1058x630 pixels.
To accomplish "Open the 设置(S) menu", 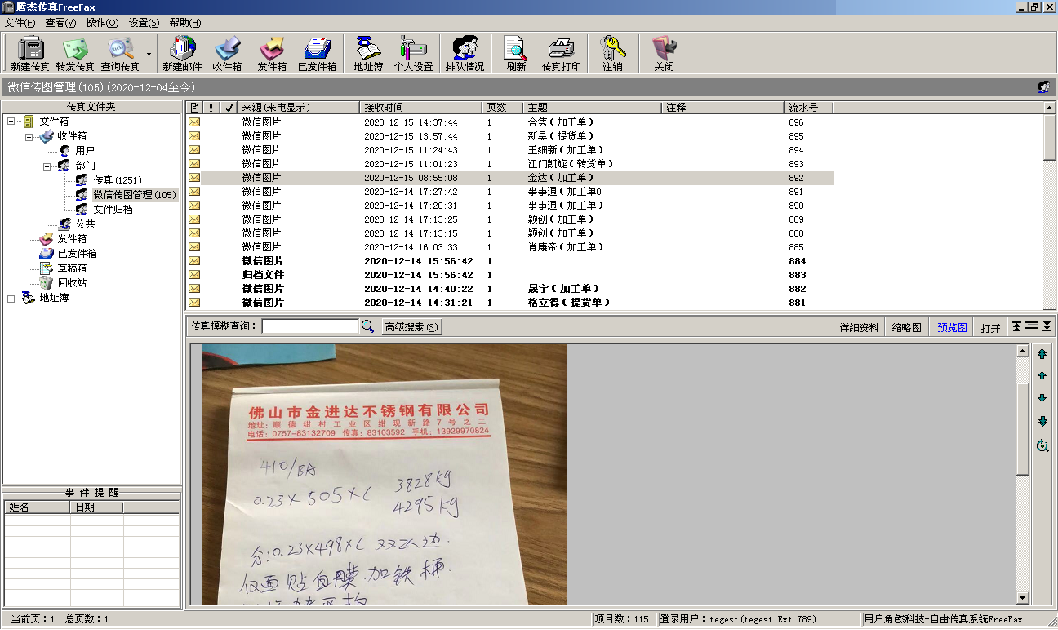I will [144, 23].
